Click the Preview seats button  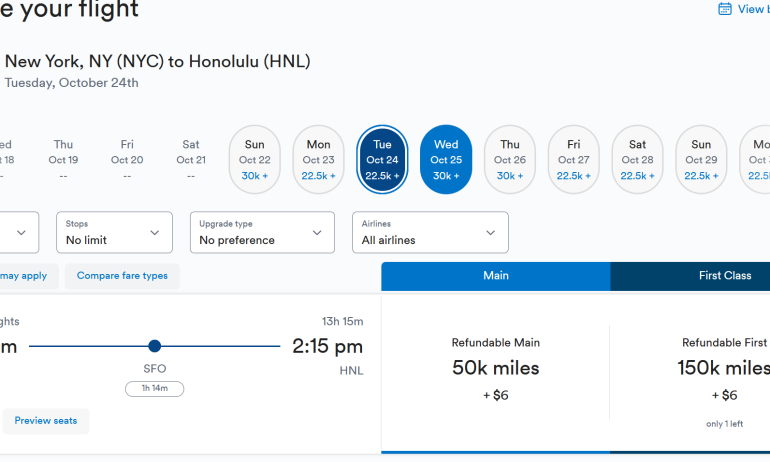(46, 421)
